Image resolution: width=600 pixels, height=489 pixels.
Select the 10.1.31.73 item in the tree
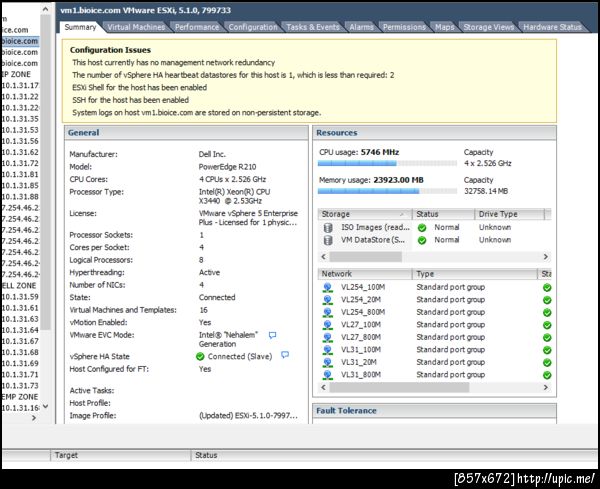(x=20, y=386)
